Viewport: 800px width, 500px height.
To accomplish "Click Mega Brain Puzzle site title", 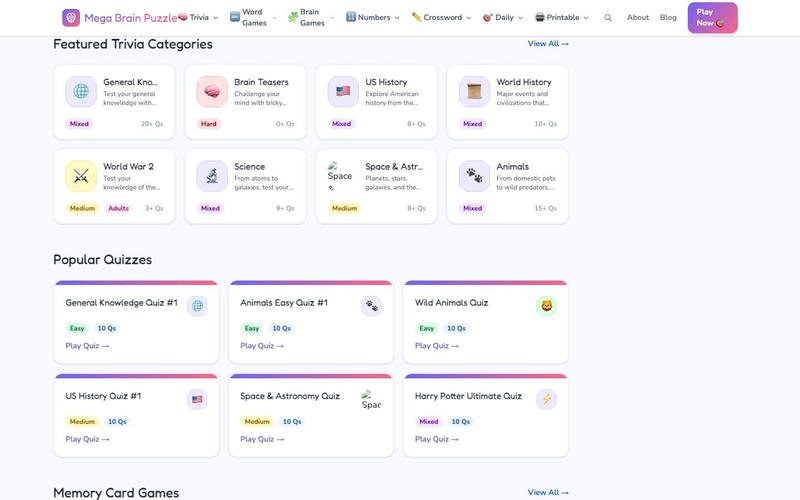I will click(x=131, y=18).
